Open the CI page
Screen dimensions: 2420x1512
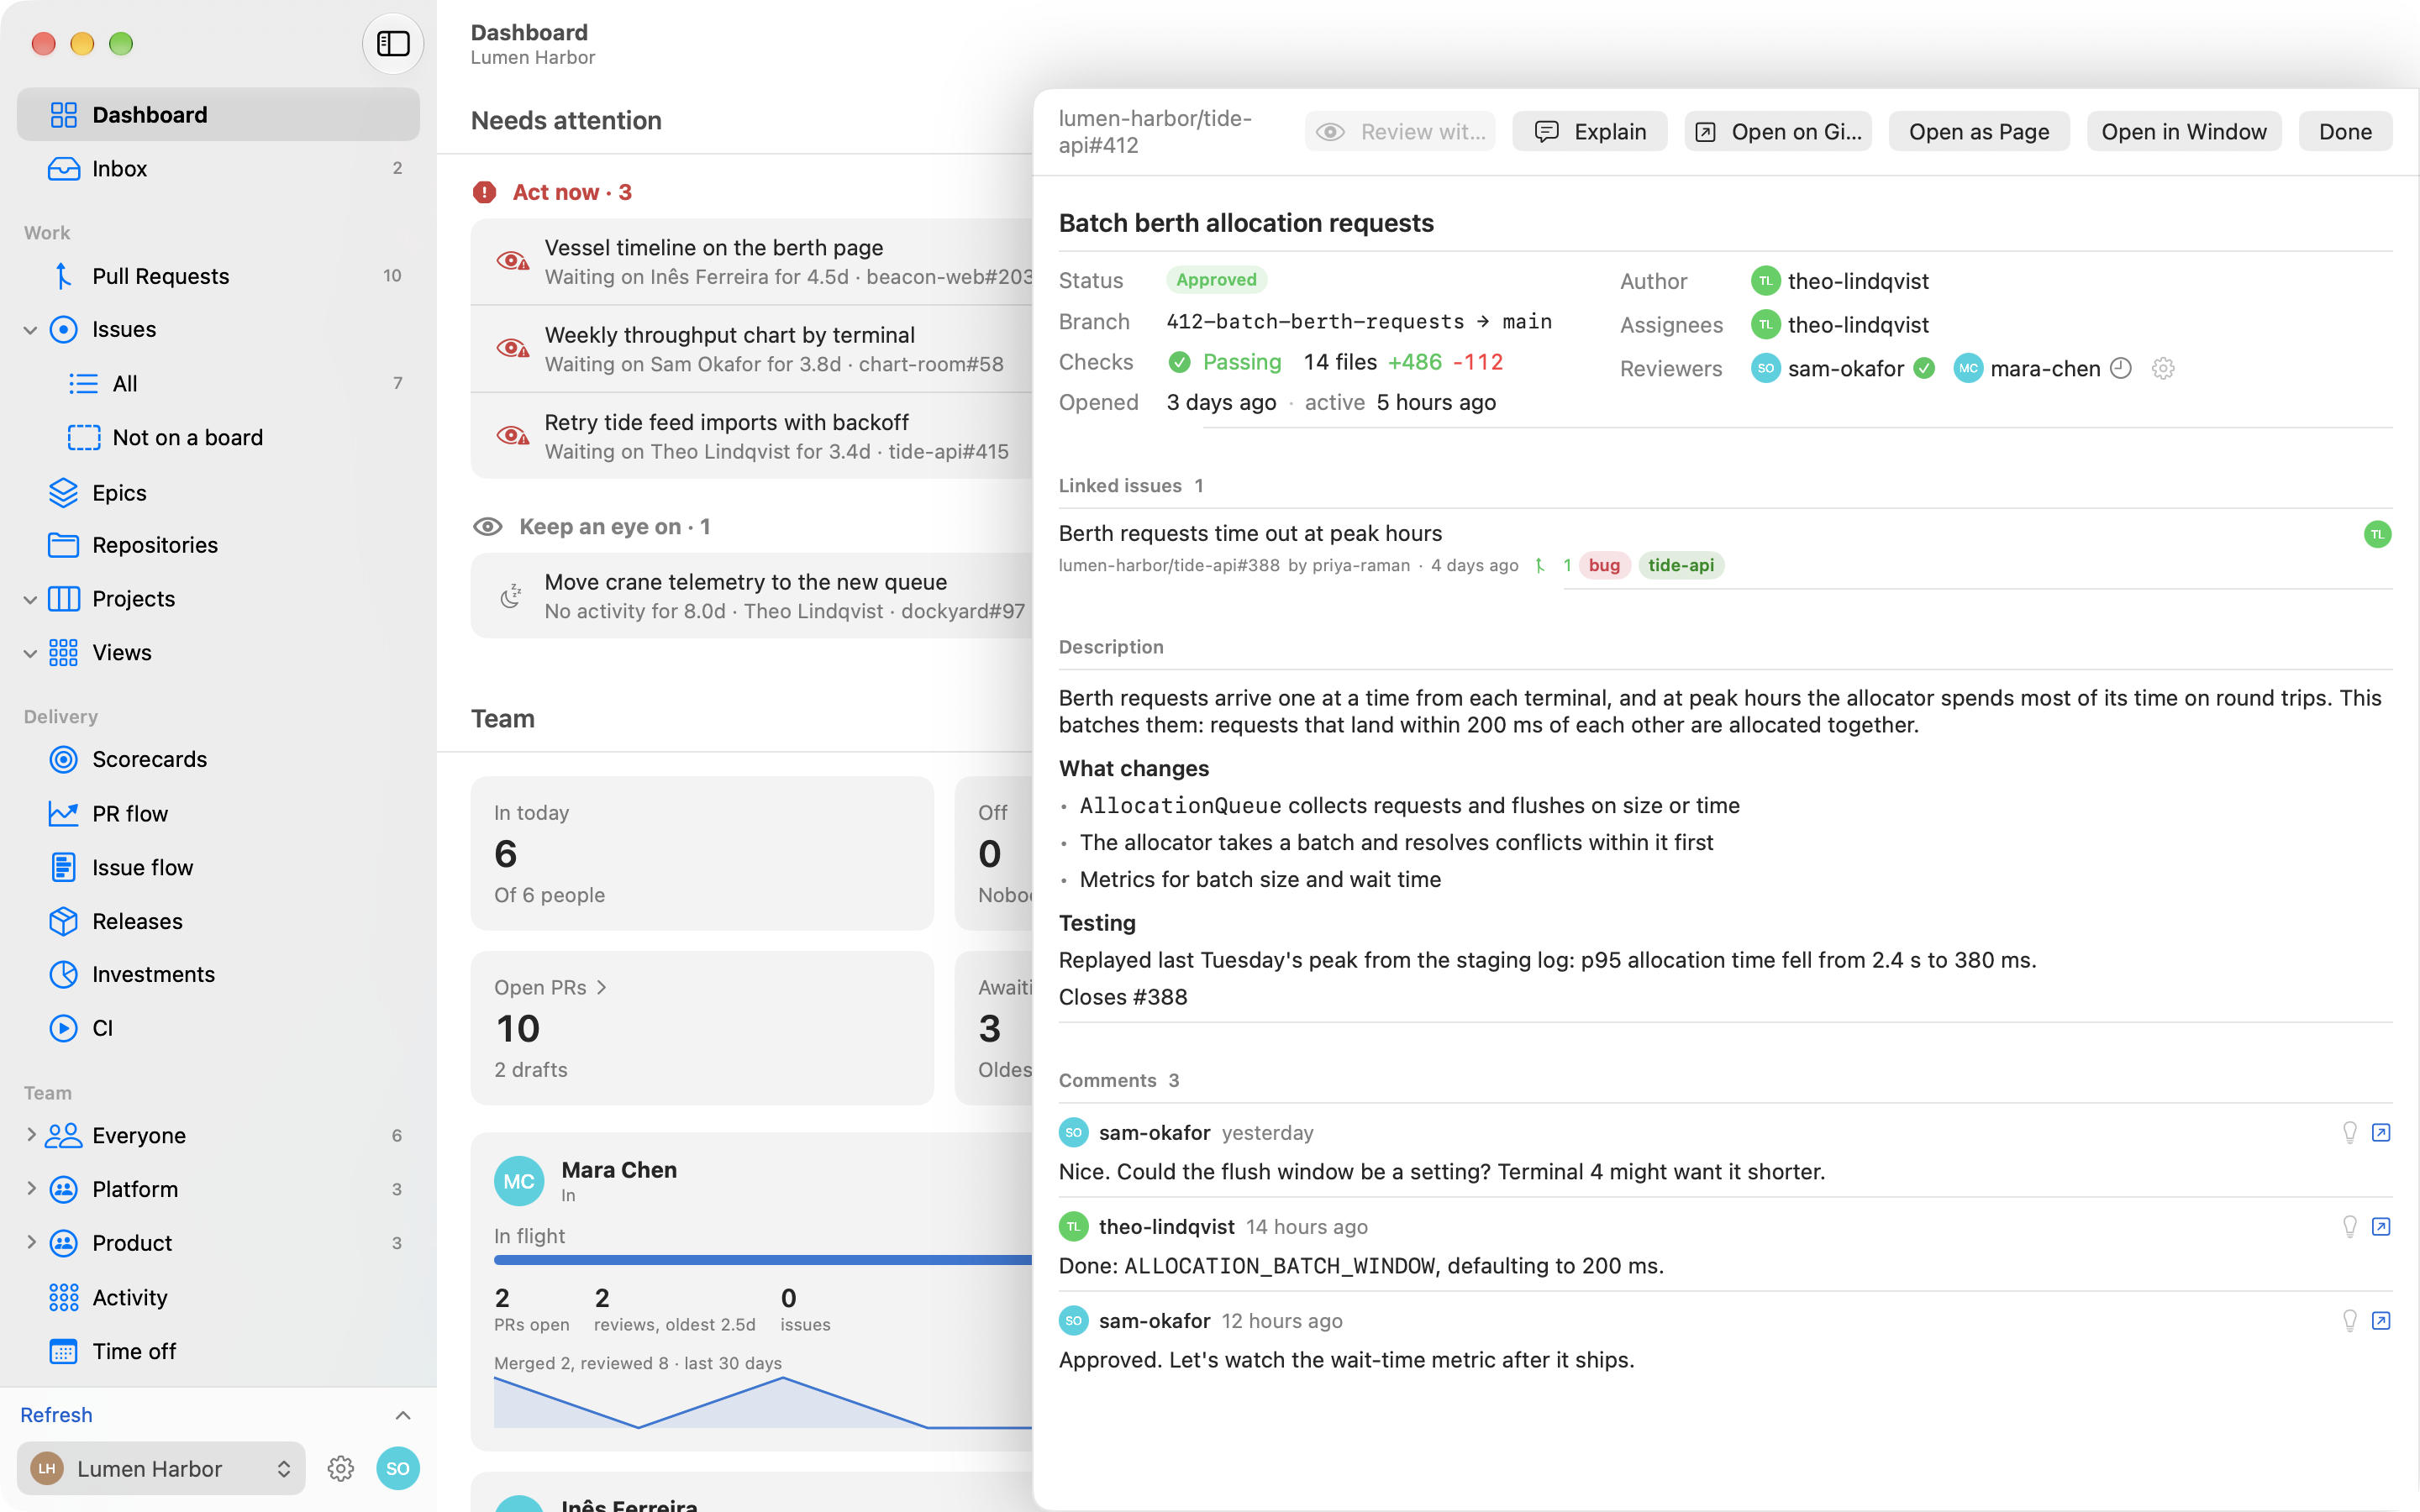[x=218, y=1028]
